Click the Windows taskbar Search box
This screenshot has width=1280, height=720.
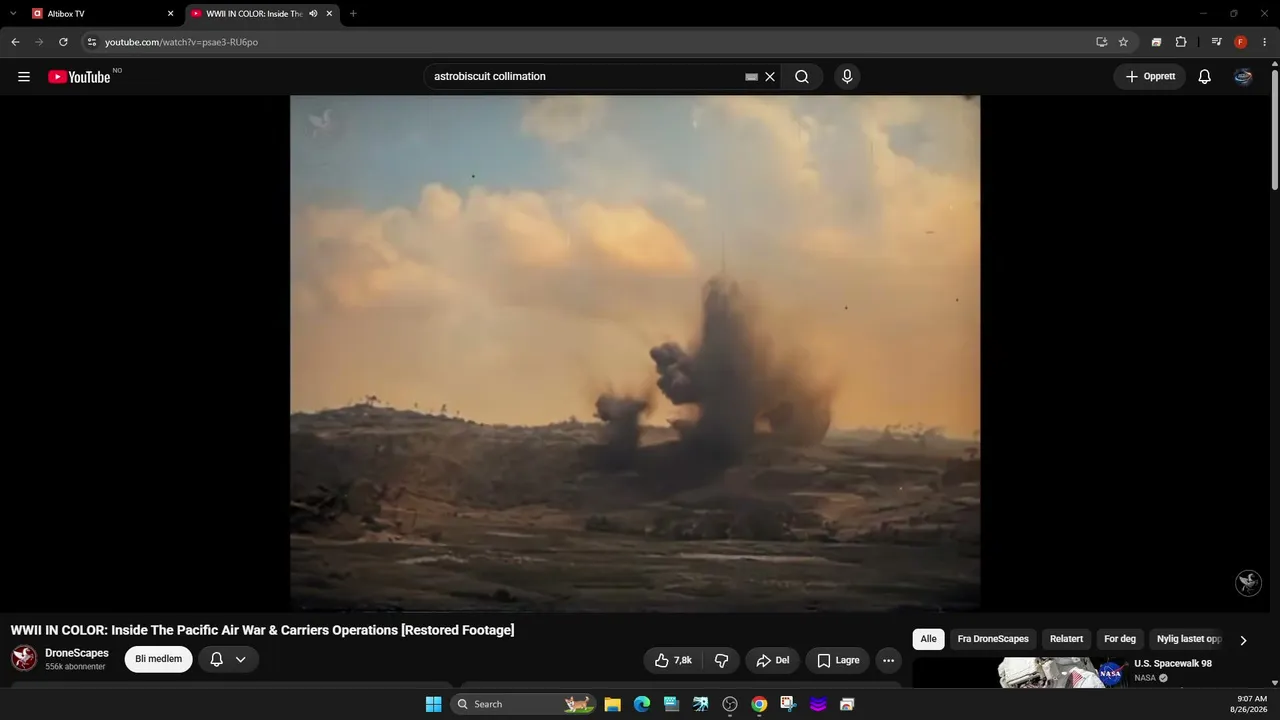[523, 704]
